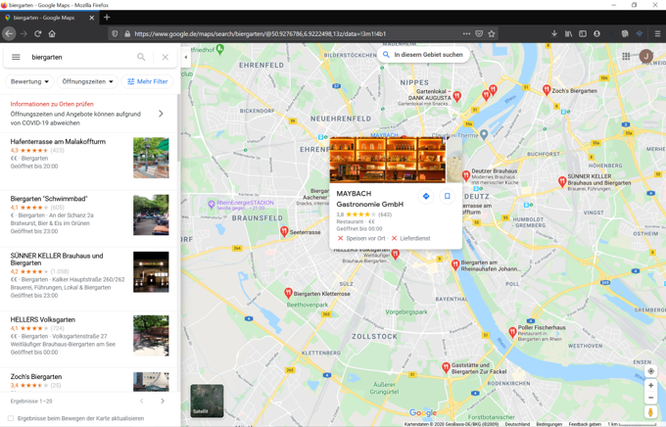
Task: Zoom in with the plus button
Action: tap(651, 386)
